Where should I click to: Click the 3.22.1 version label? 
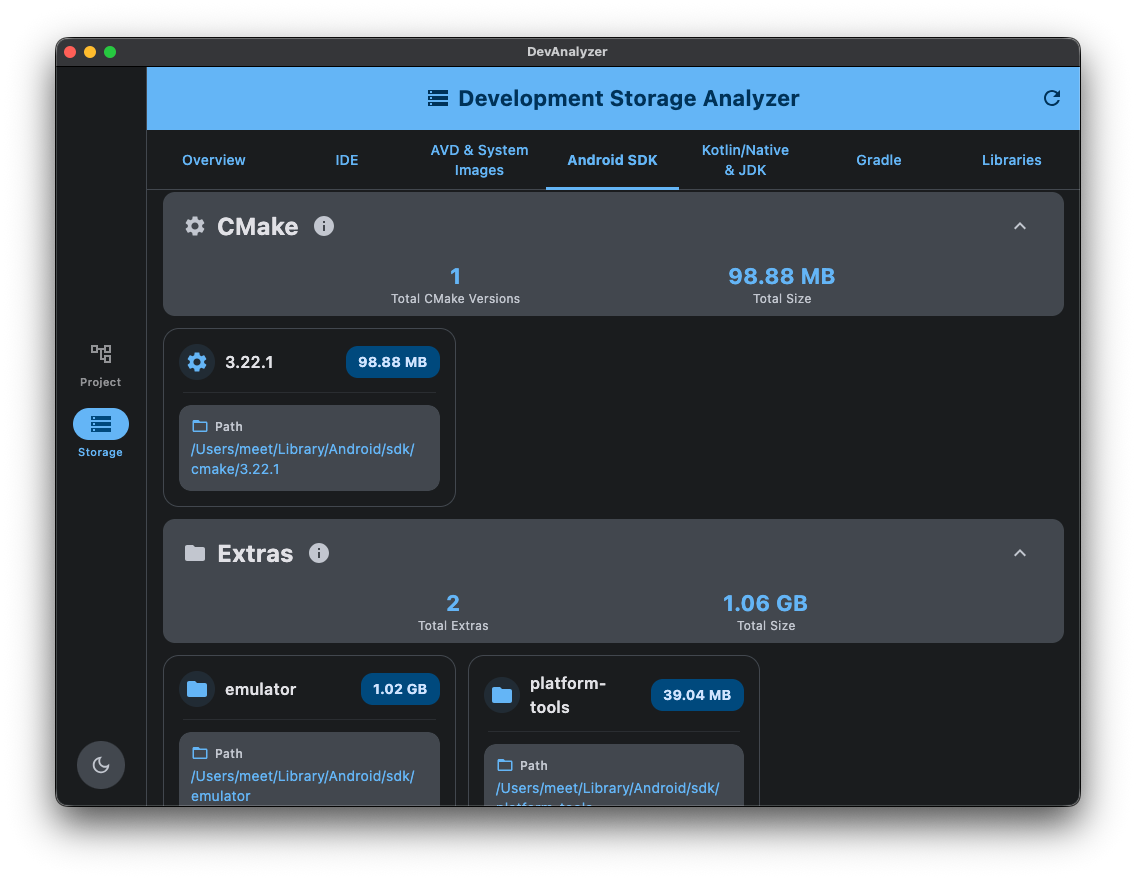tap(249, 361)
